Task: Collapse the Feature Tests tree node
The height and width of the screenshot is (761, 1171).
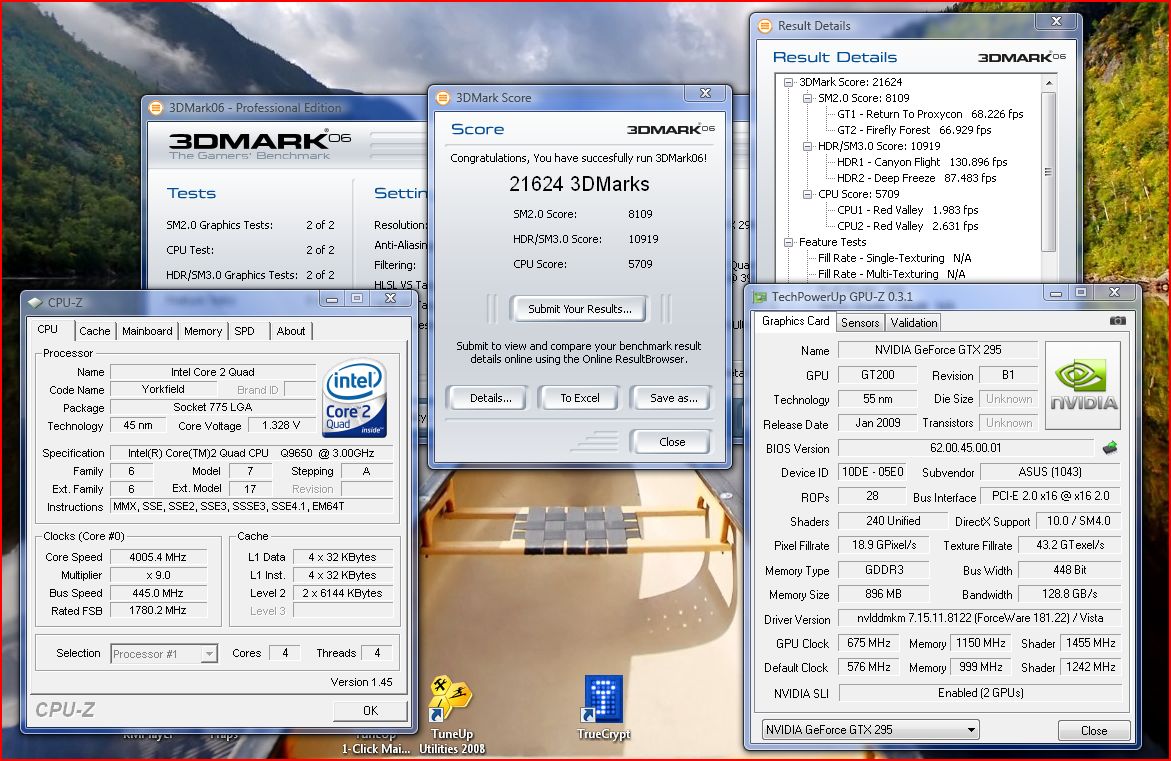Action: (x=789, y=242)
